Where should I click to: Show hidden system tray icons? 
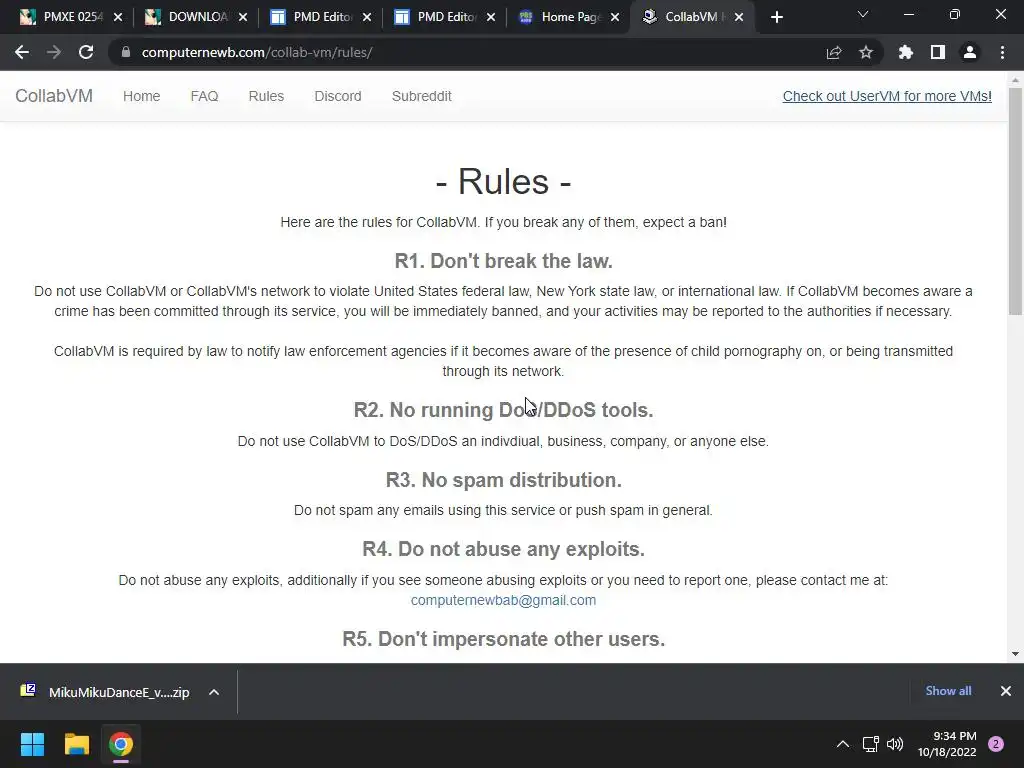pyautogui.click(x=843, y=744)
